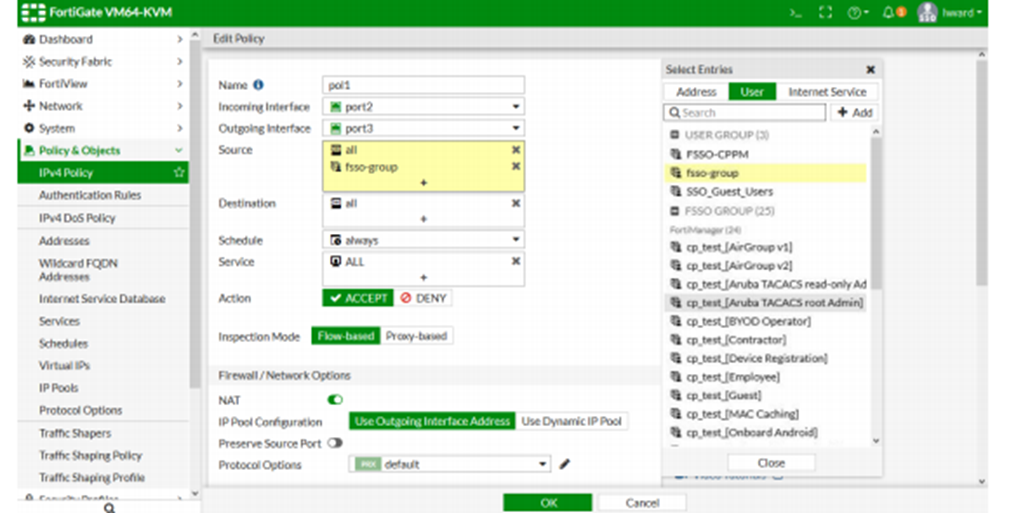Open Authentication Rules page

[90, 195]
